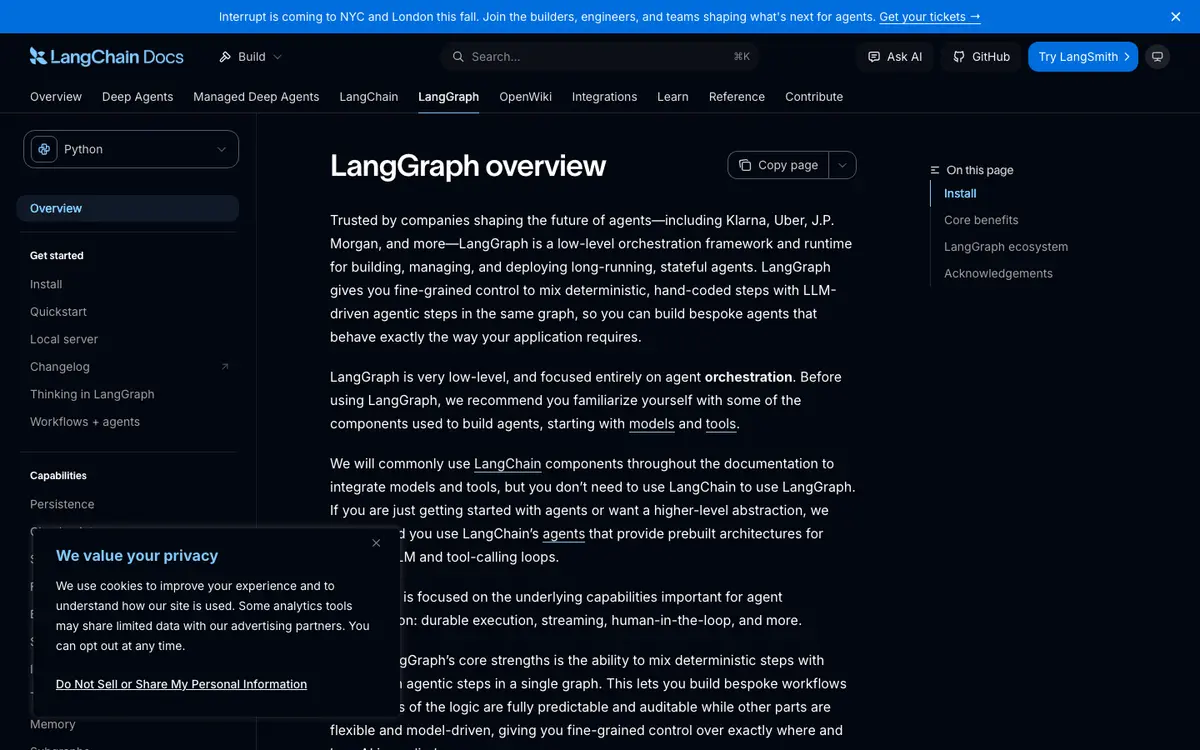Open the Memory sidebar page
The height and width of the screenshot is (750, 1200).
tap(53, 724)
